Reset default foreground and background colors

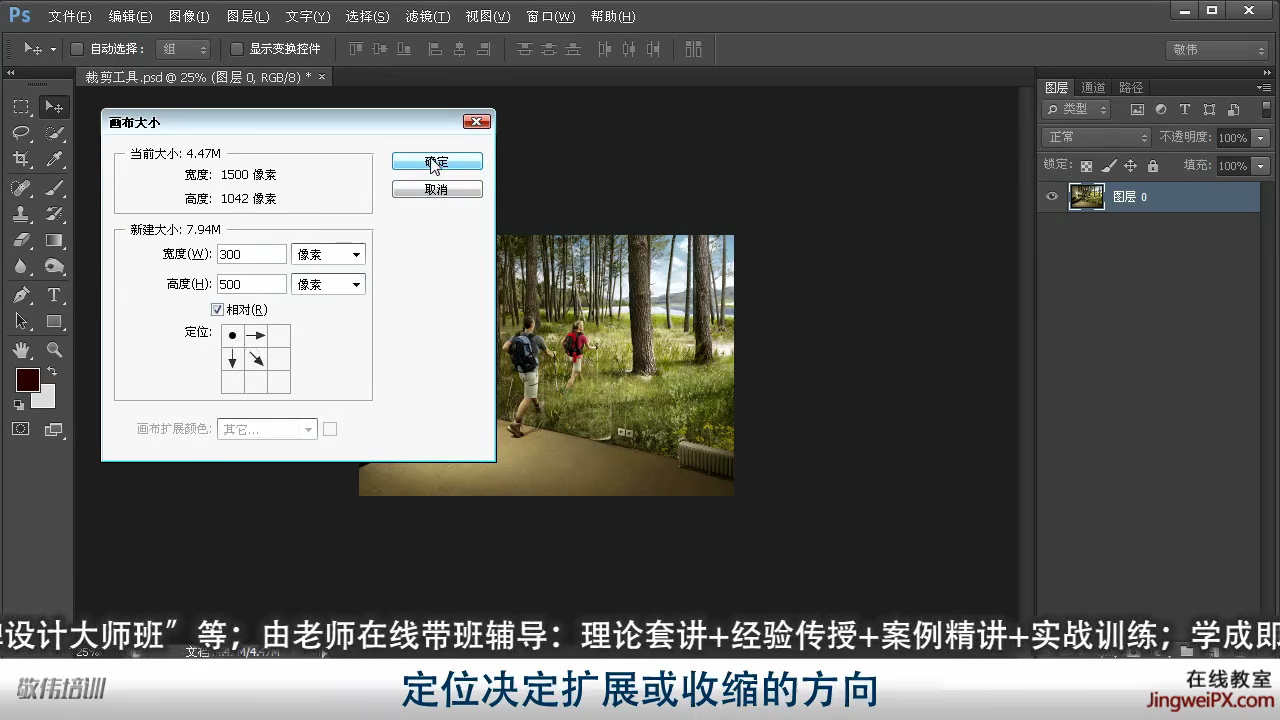point(18,405)
